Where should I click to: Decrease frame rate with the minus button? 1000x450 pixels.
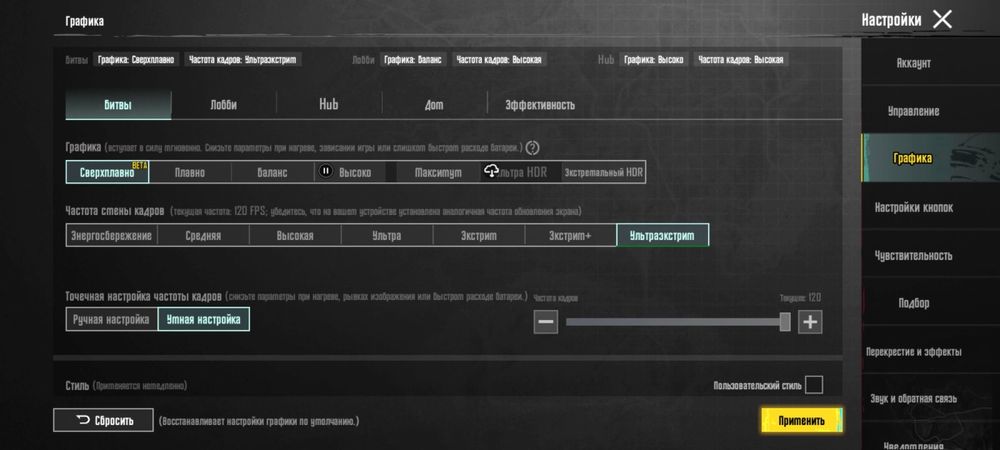[x=545, y=322]
